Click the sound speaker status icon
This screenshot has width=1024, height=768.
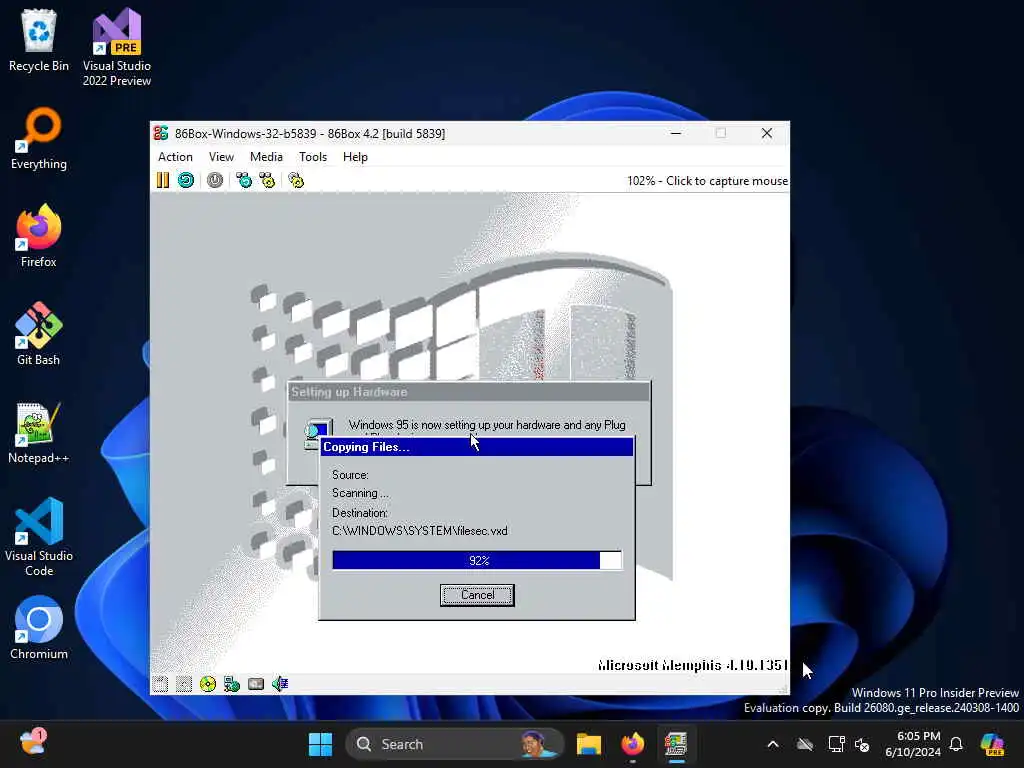click(280, 684)
